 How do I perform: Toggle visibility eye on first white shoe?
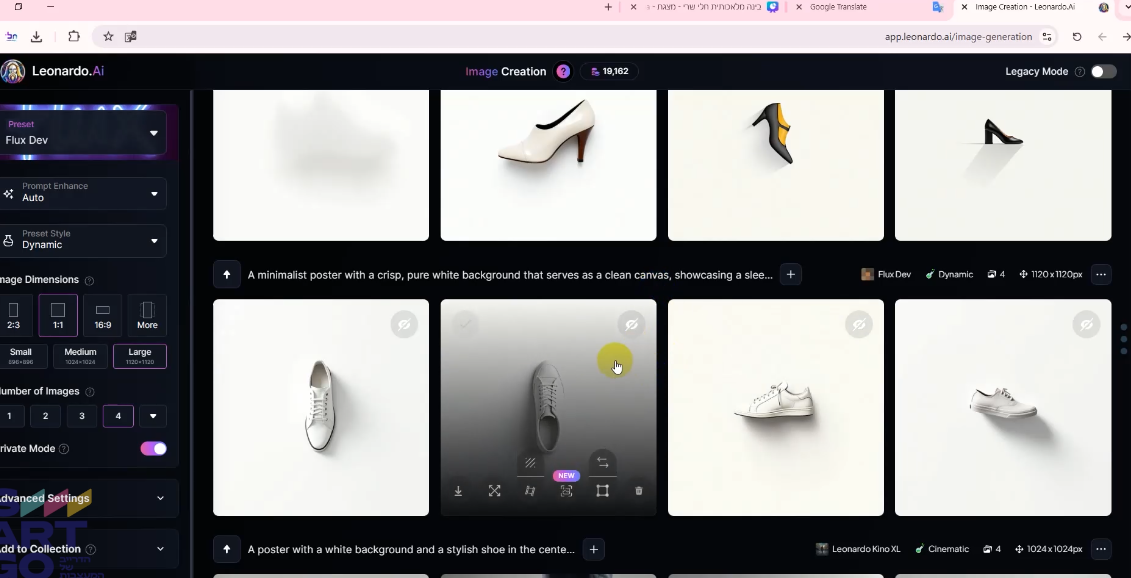(404, 325)
